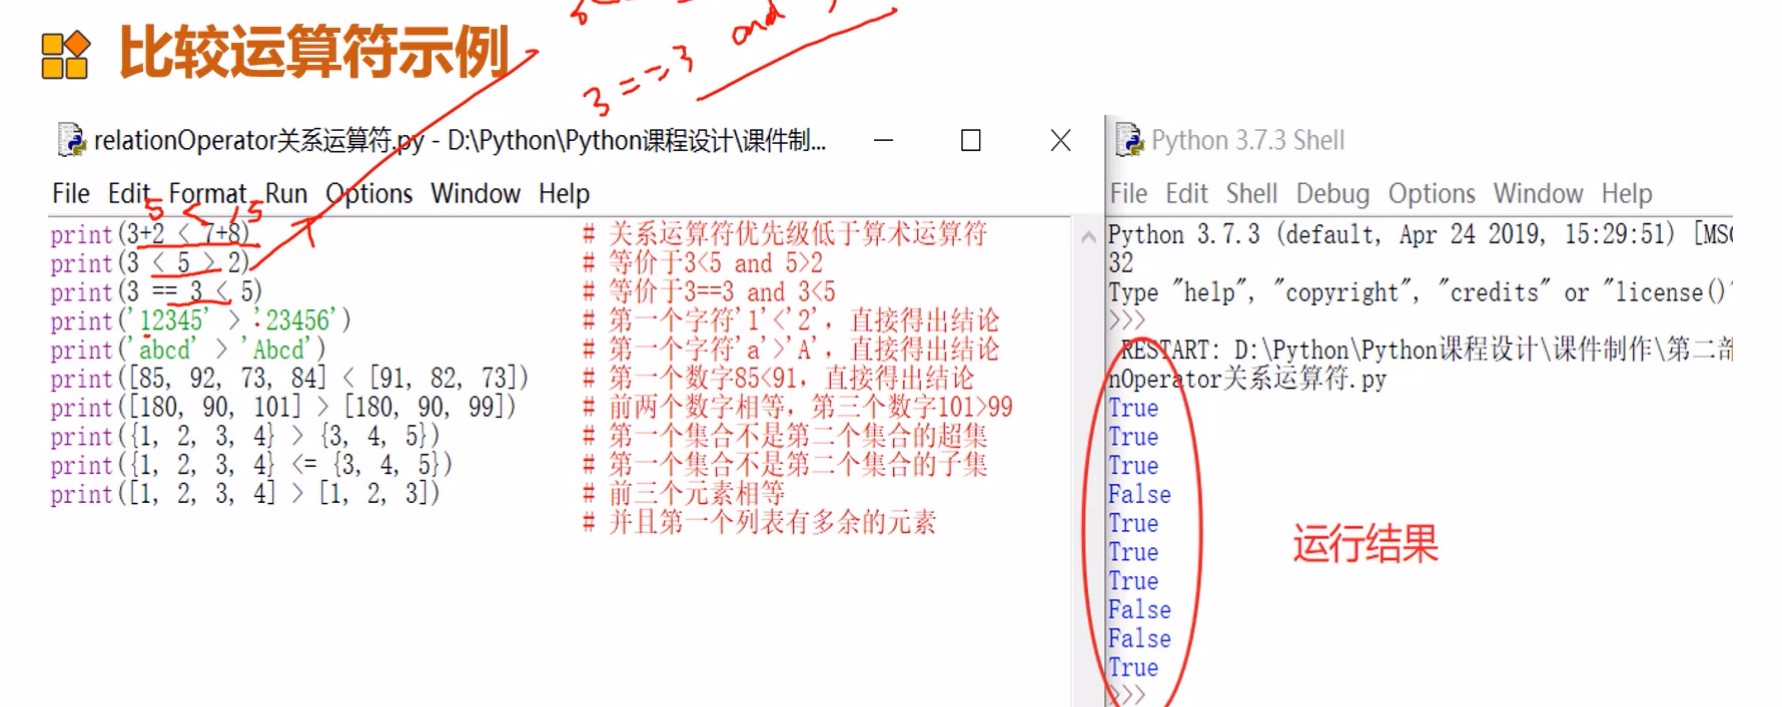Image resolution: width=1782 pixels, height=707 pixels.
Task: Open the Options menu in the editor window
Action: (369, 193)
